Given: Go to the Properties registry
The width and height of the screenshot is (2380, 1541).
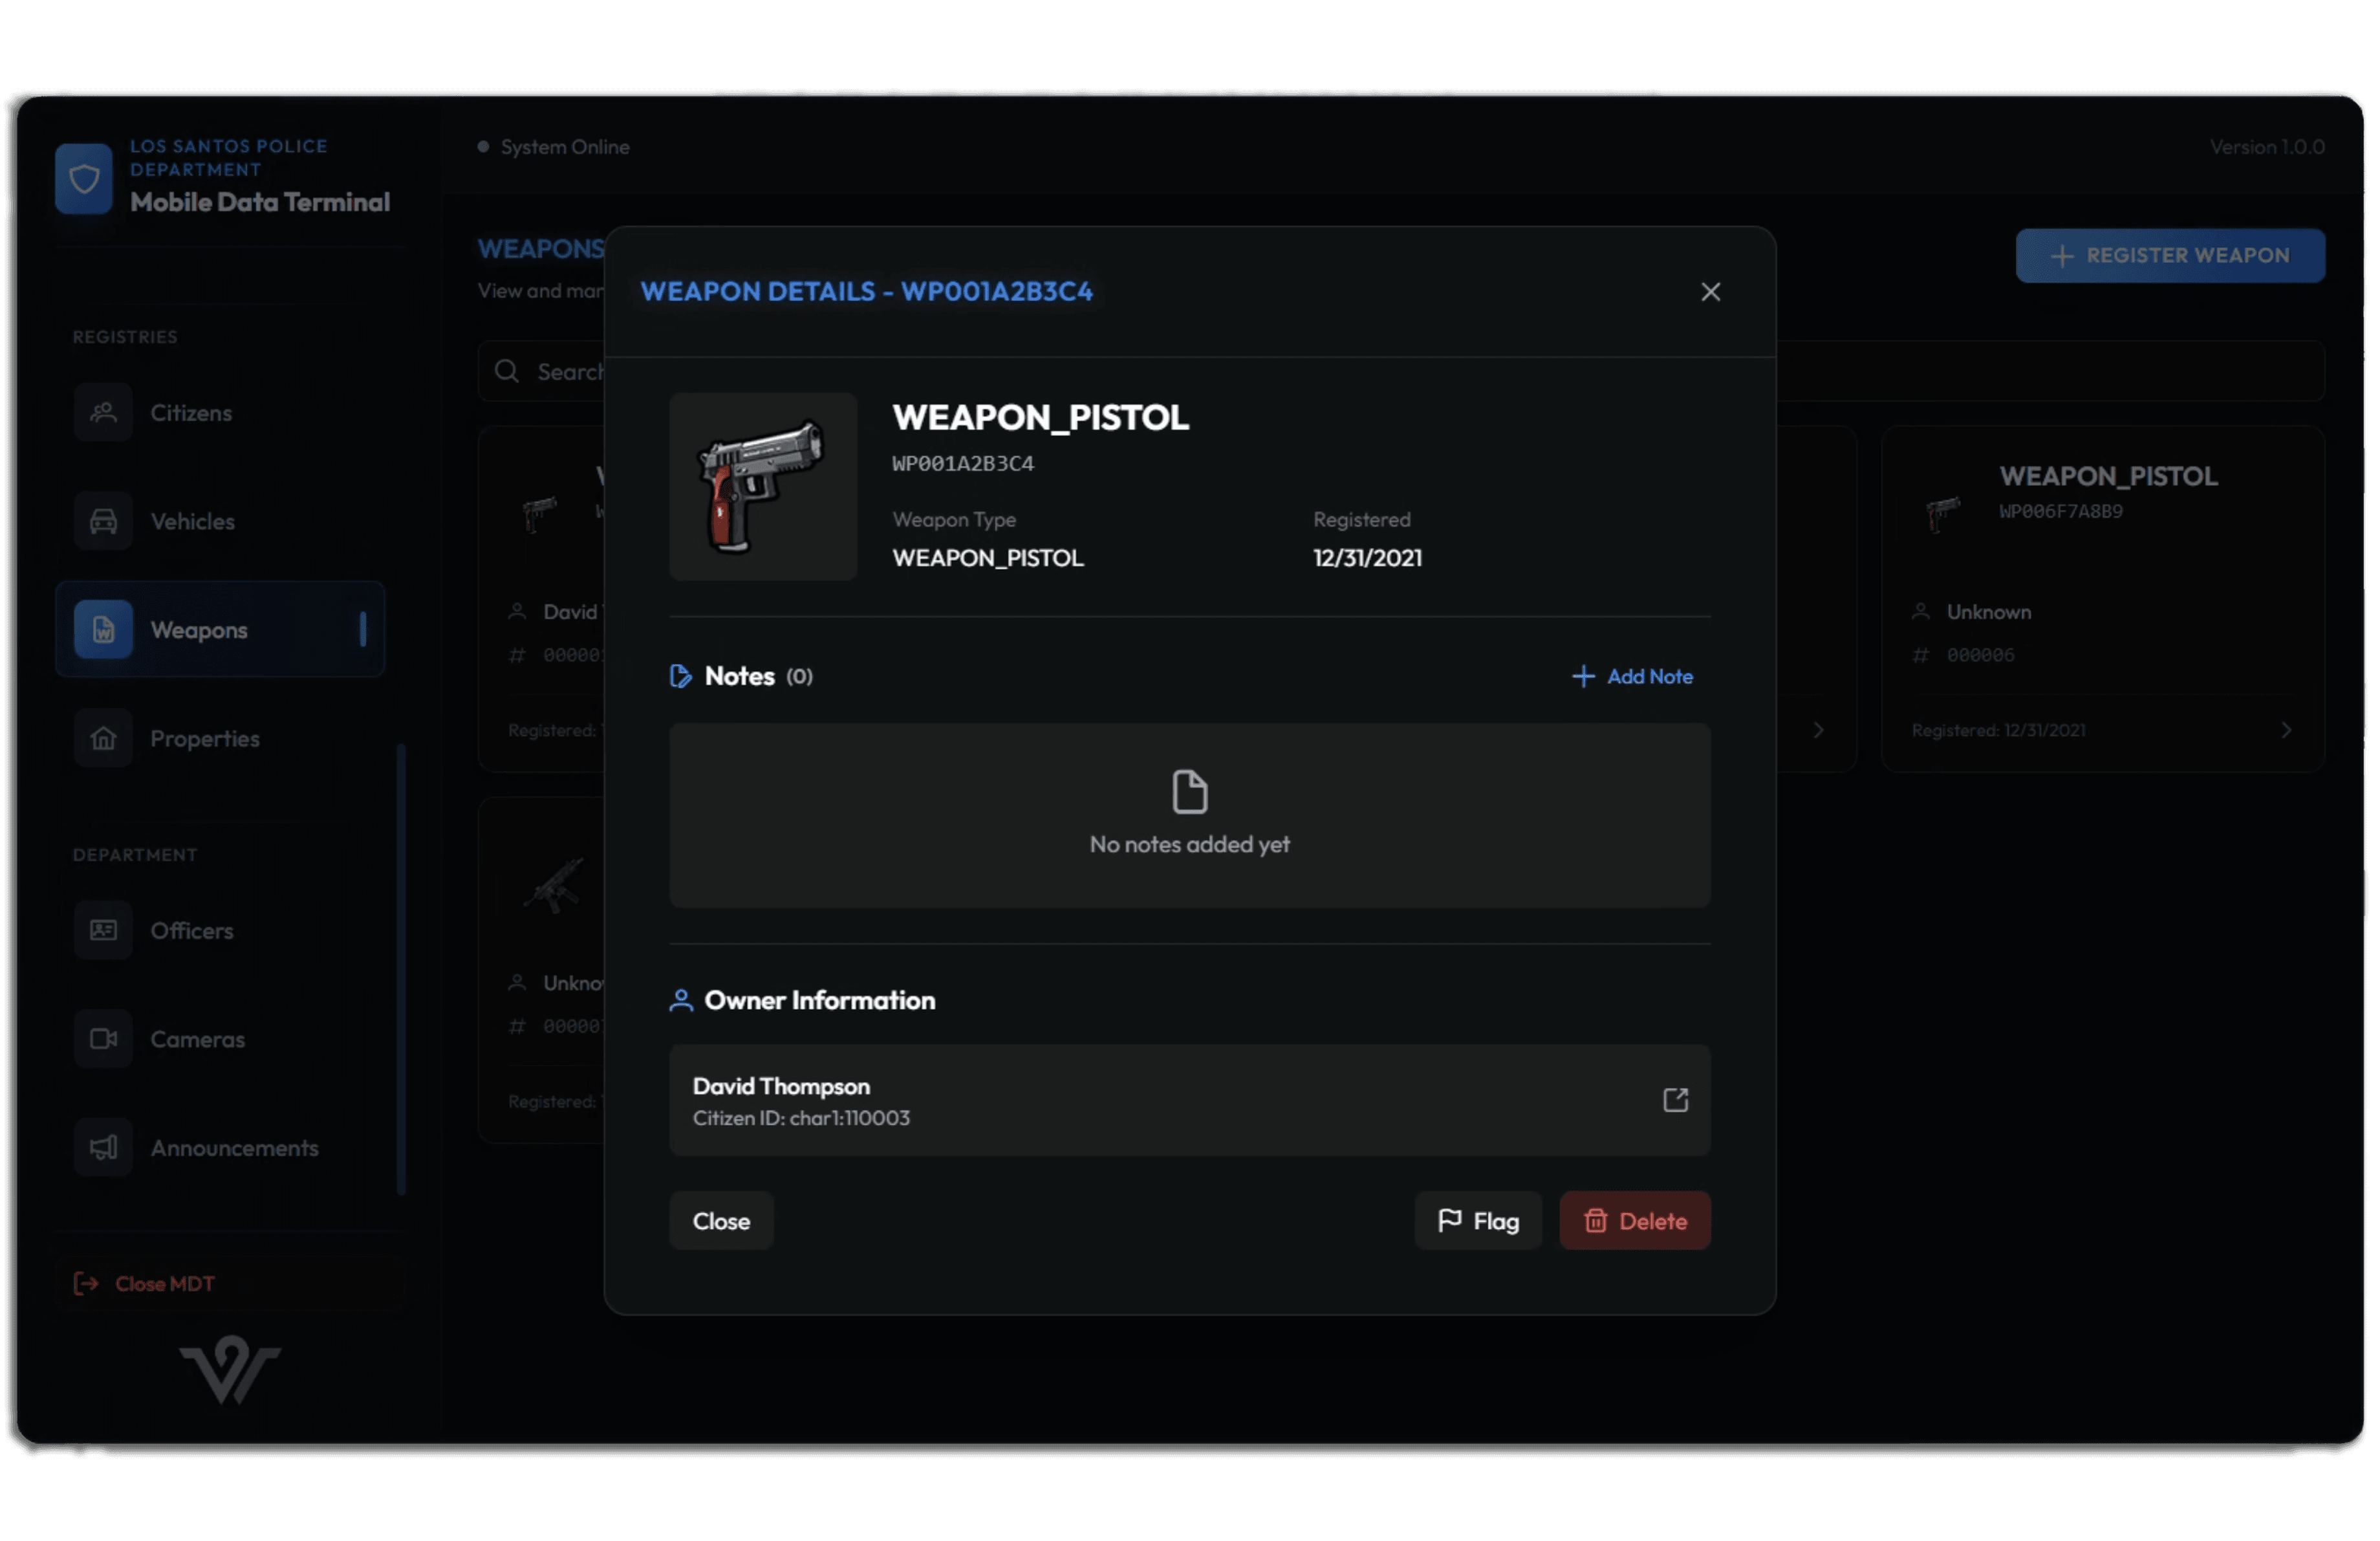Looking at the screenshot, I should point(220,738).
